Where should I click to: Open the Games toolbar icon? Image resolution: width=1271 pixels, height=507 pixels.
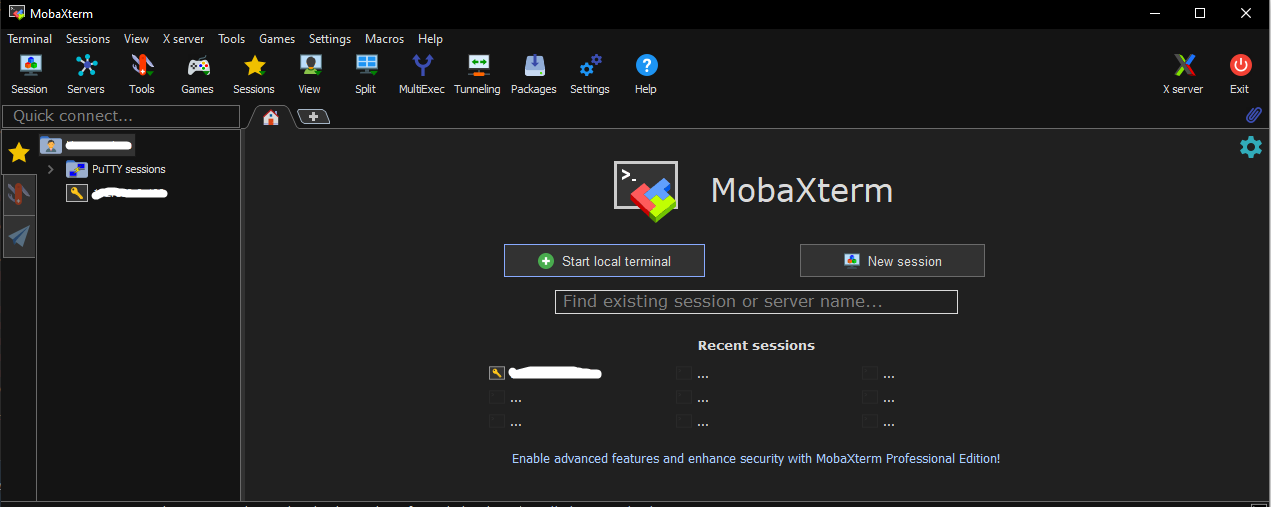(198, 74)
